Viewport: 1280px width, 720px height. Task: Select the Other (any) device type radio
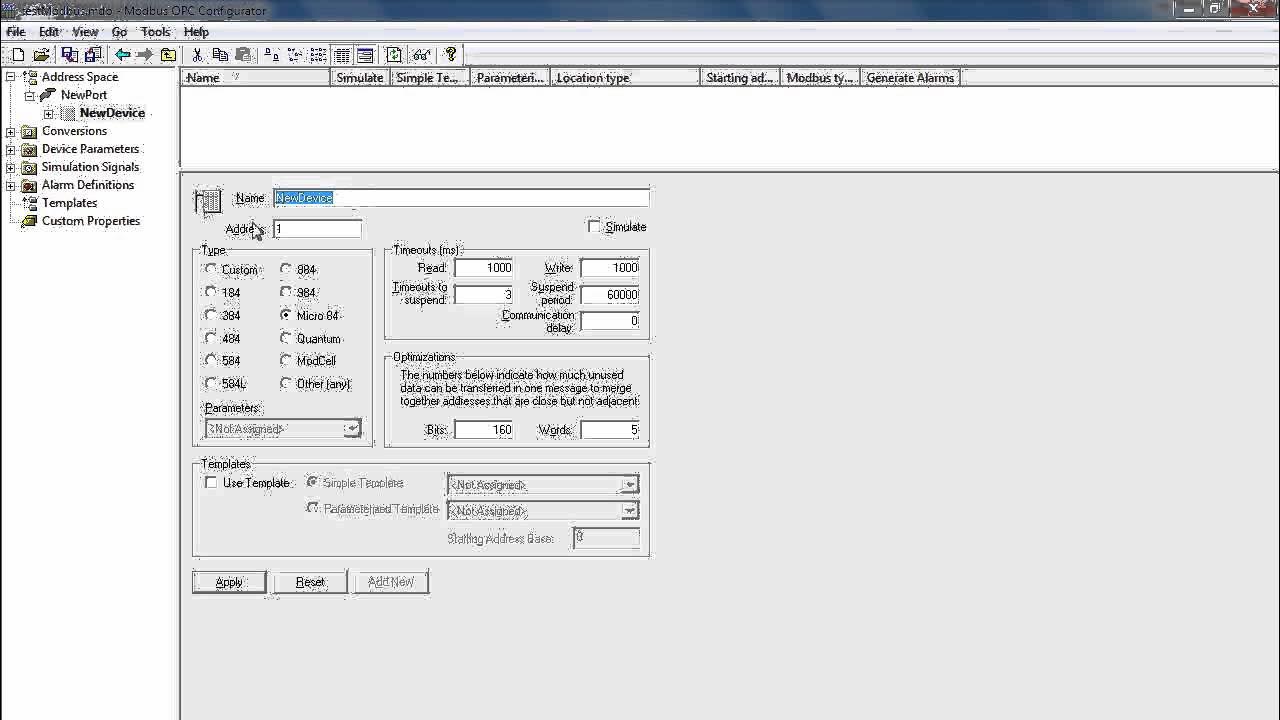(286, 383)
